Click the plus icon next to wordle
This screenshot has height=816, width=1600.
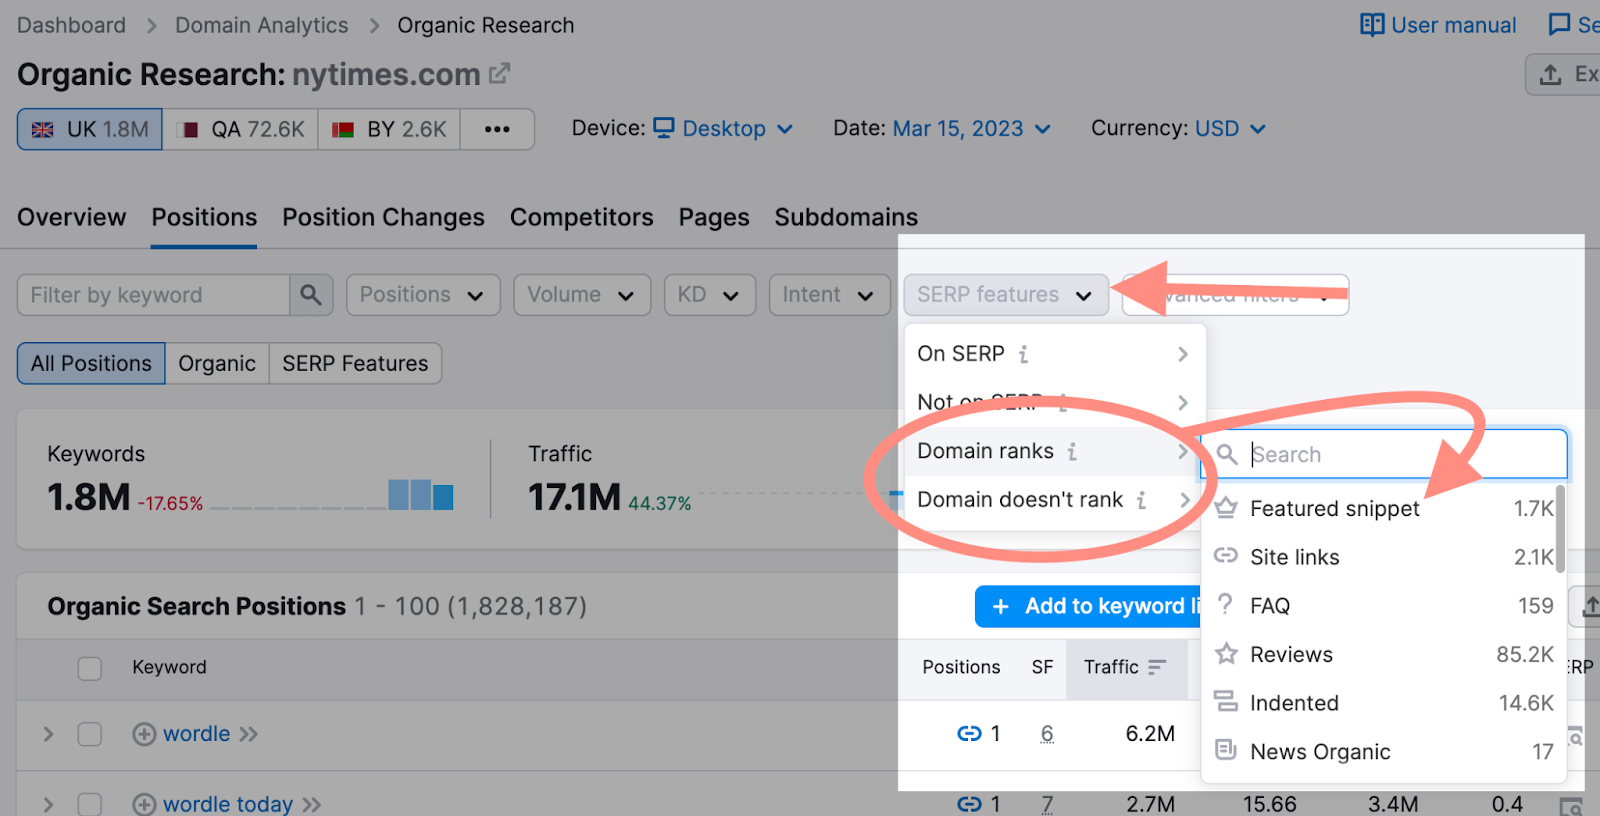point(144,734)
